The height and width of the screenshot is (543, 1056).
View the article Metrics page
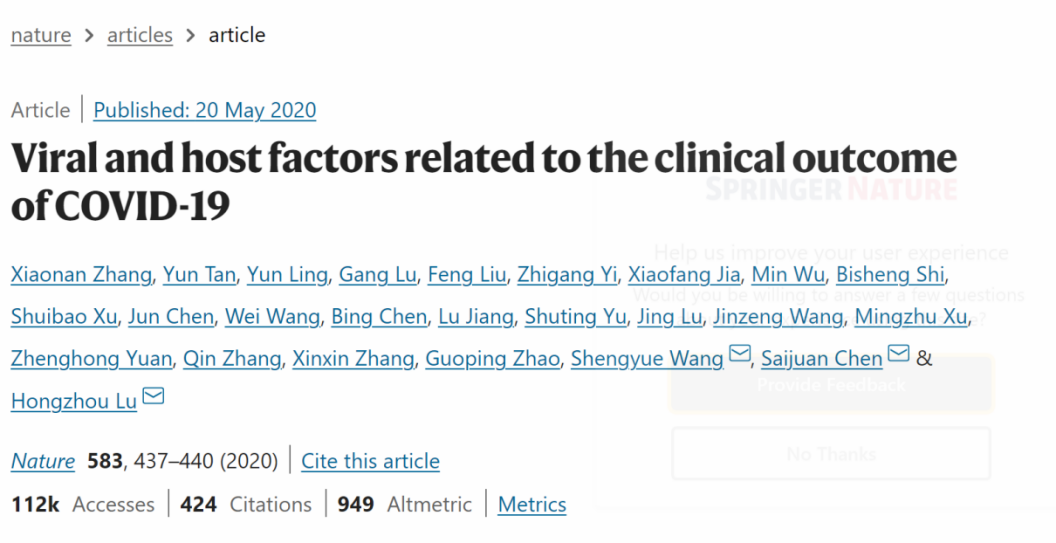tap(532, 504)
